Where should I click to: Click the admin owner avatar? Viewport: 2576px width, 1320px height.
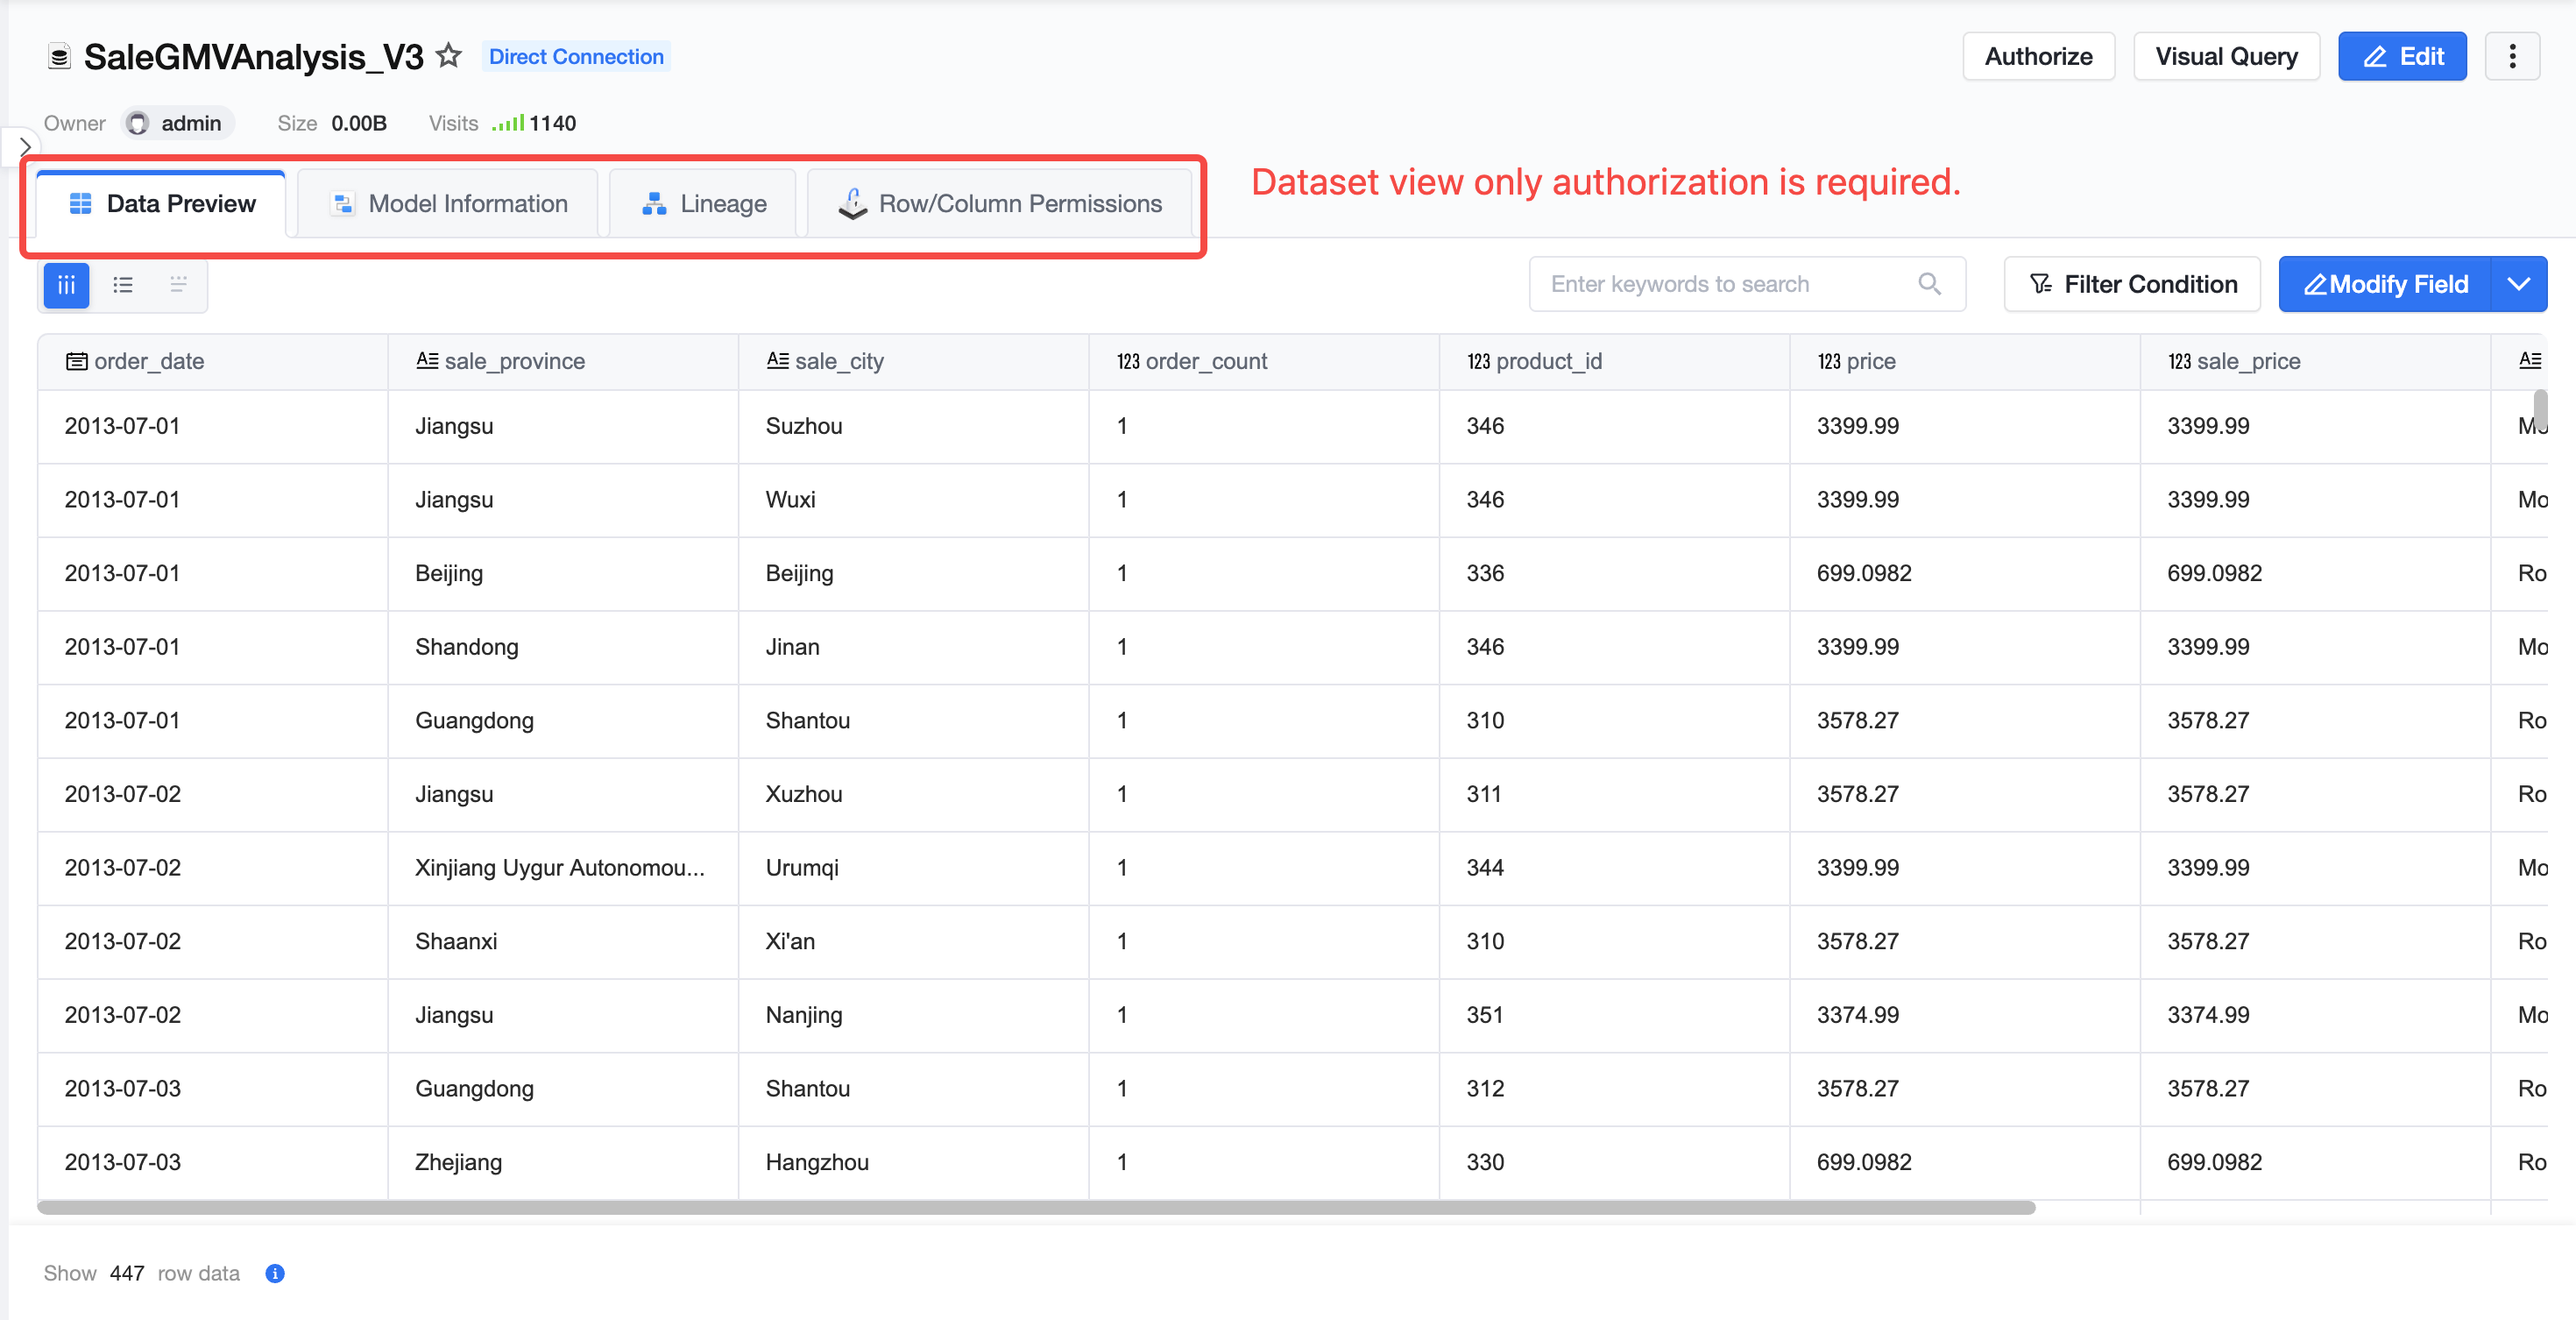click(138, 123)
